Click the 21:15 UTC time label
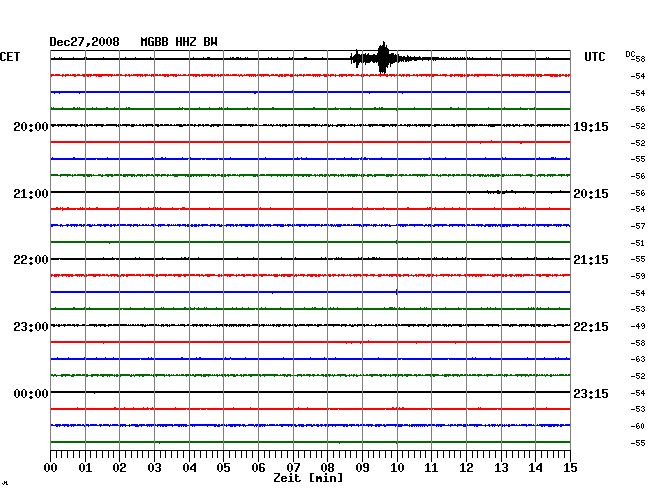 tap(591, 260)
